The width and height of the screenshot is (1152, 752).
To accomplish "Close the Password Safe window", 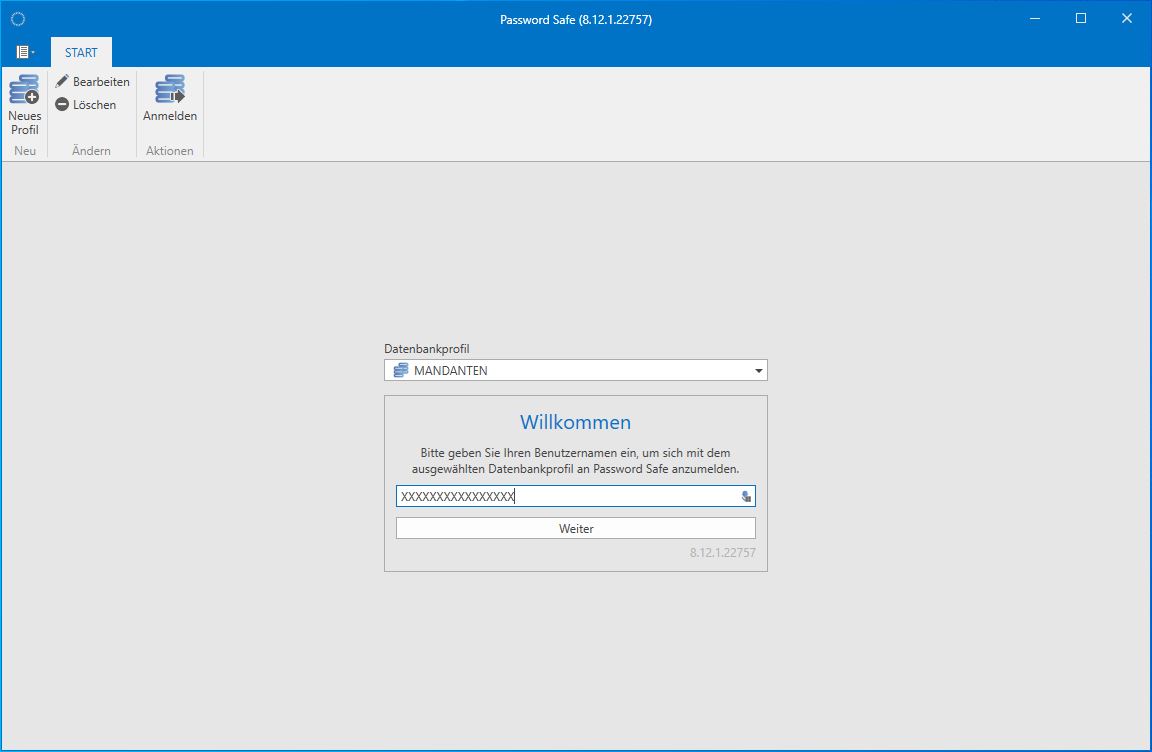I will coord(1126,19).
